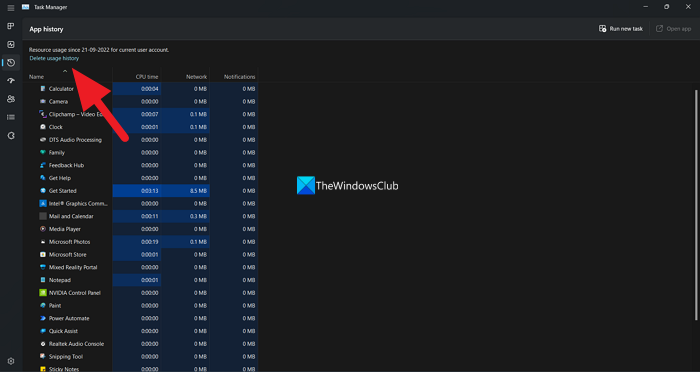Click the Media Player app icon

(x=43, y=229)
